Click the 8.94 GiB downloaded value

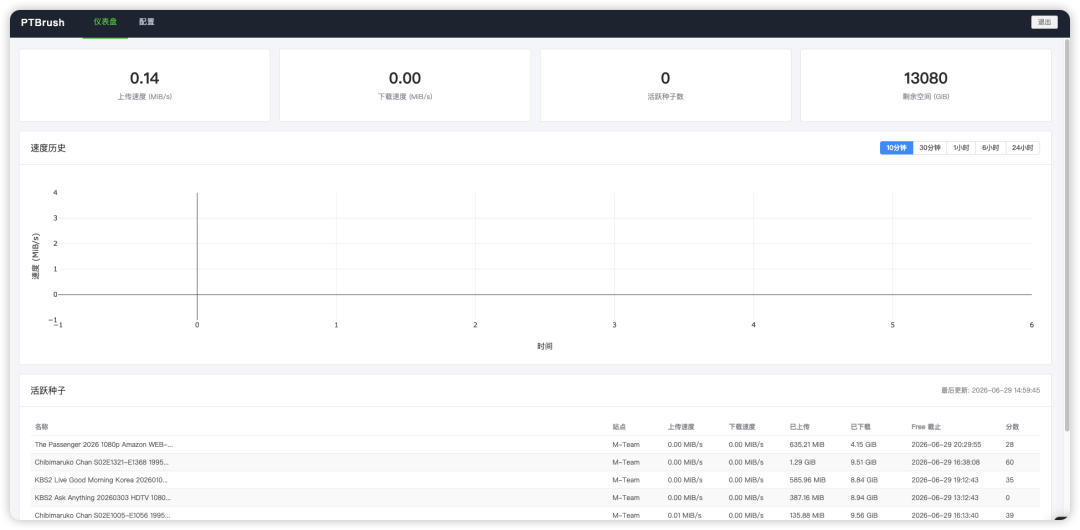coord(864,498)
